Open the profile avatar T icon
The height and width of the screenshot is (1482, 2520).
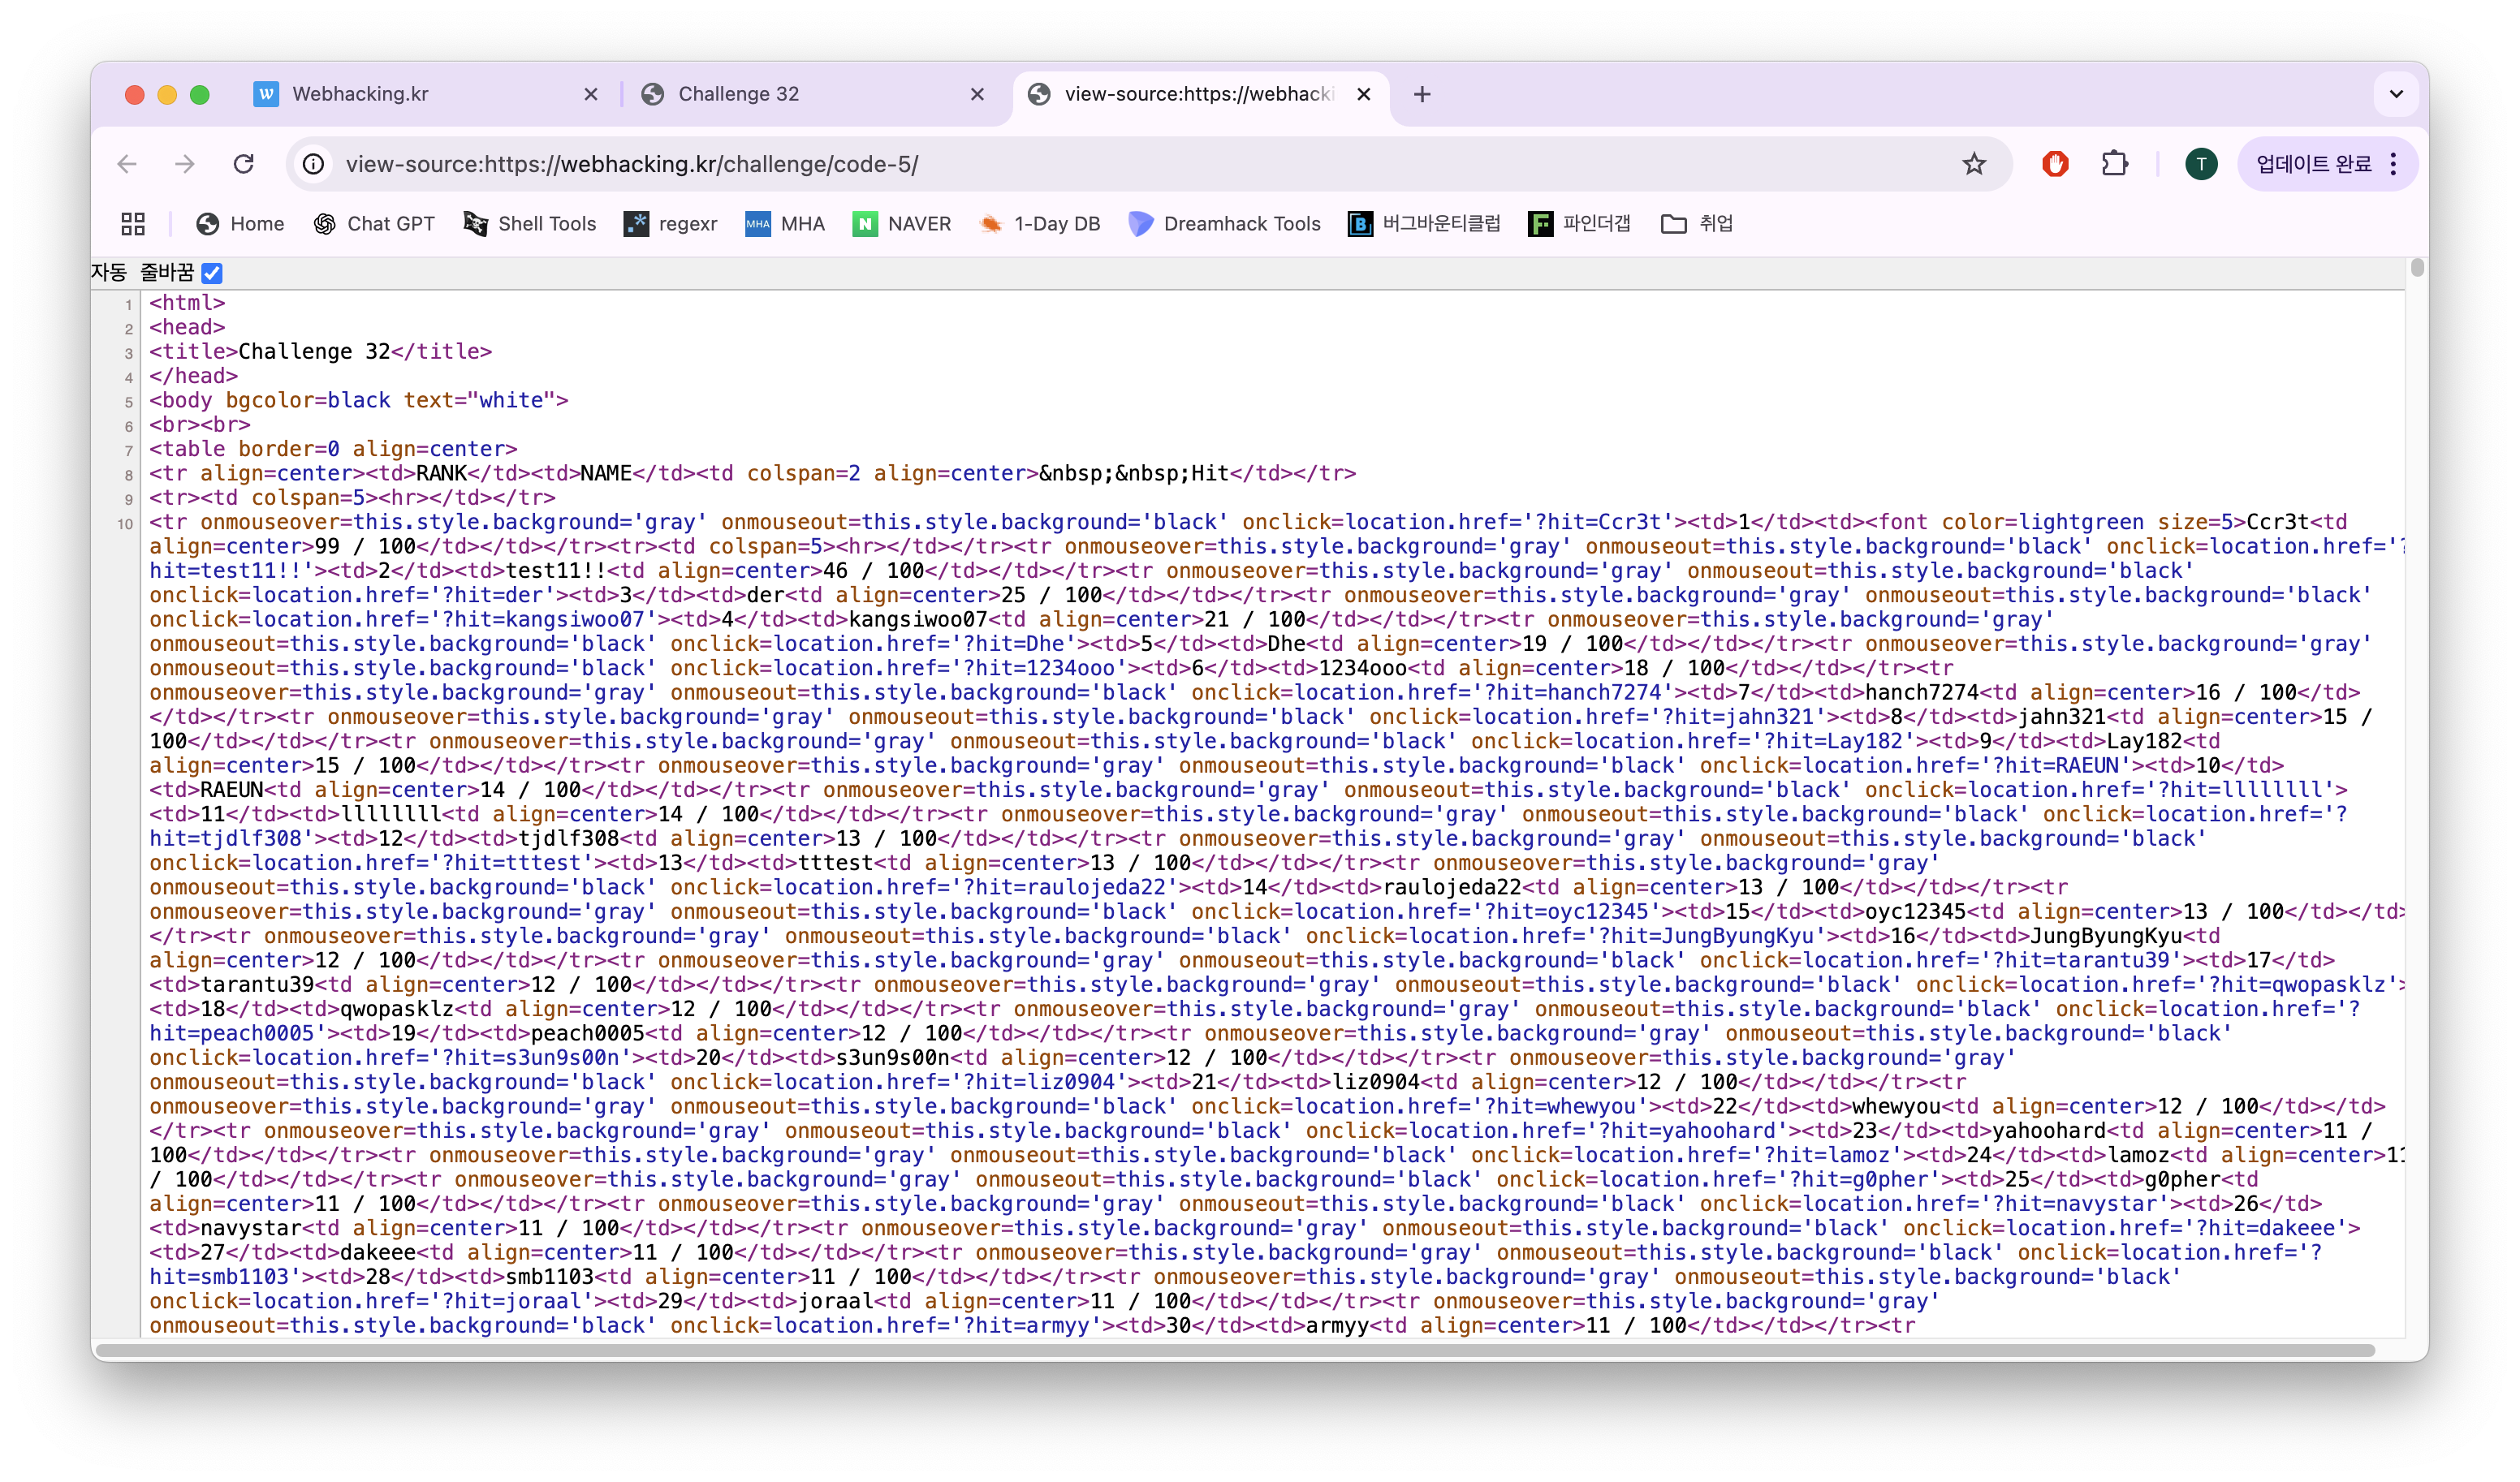point(2200,164)
